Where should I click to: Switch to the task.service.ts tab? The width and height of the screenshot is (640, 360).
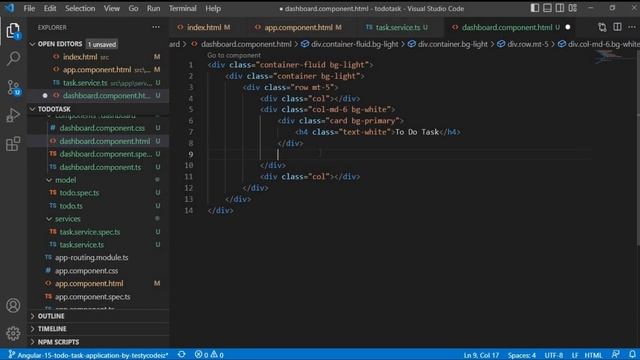[x=398, y=27]
